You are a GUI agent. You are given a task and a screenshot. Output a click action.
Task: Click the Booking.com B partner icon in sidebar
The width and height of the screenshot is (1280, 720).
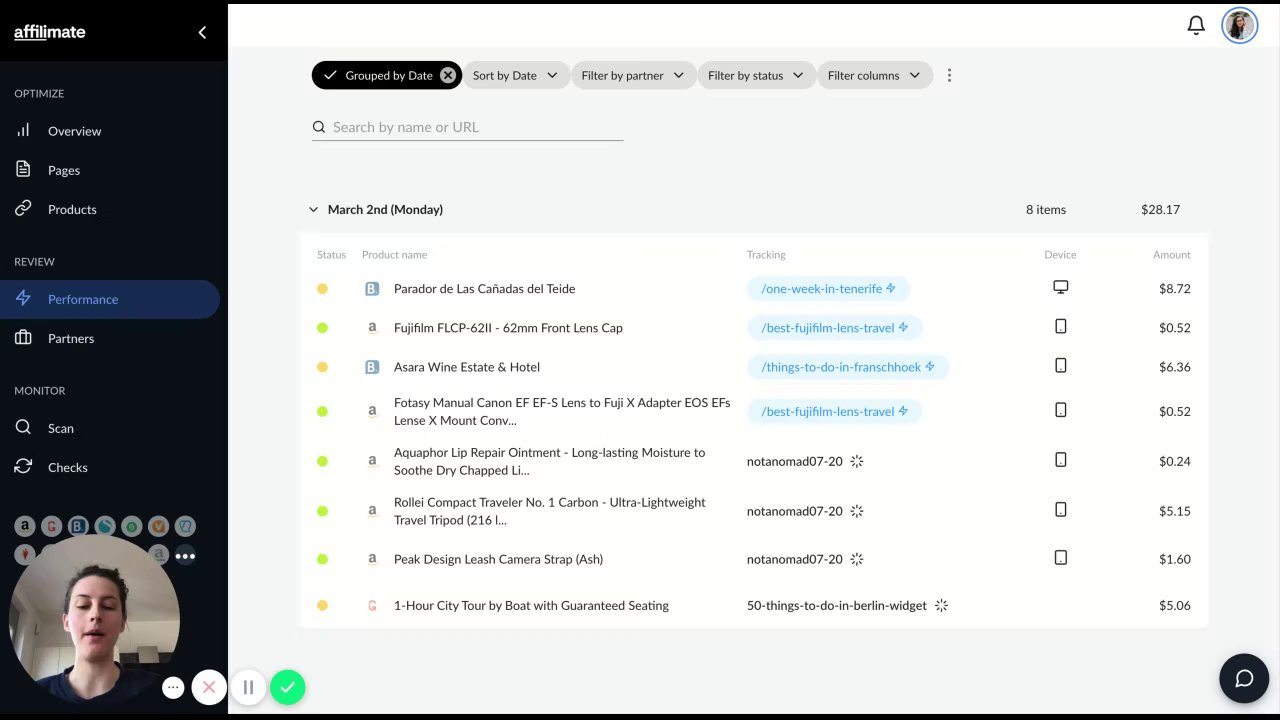tap(78, 526)
